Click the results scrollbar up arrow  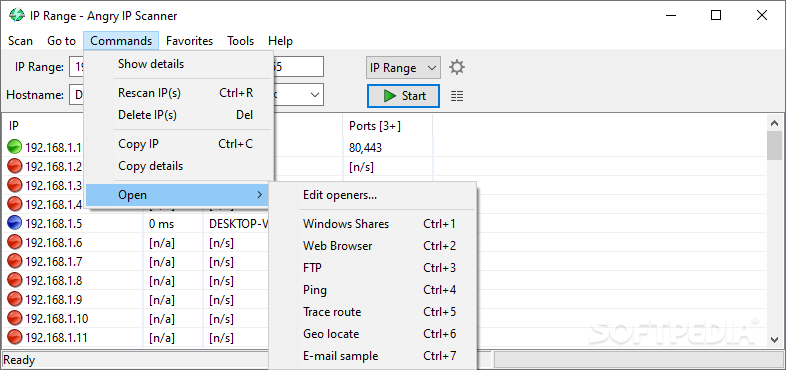pos(774,123)
